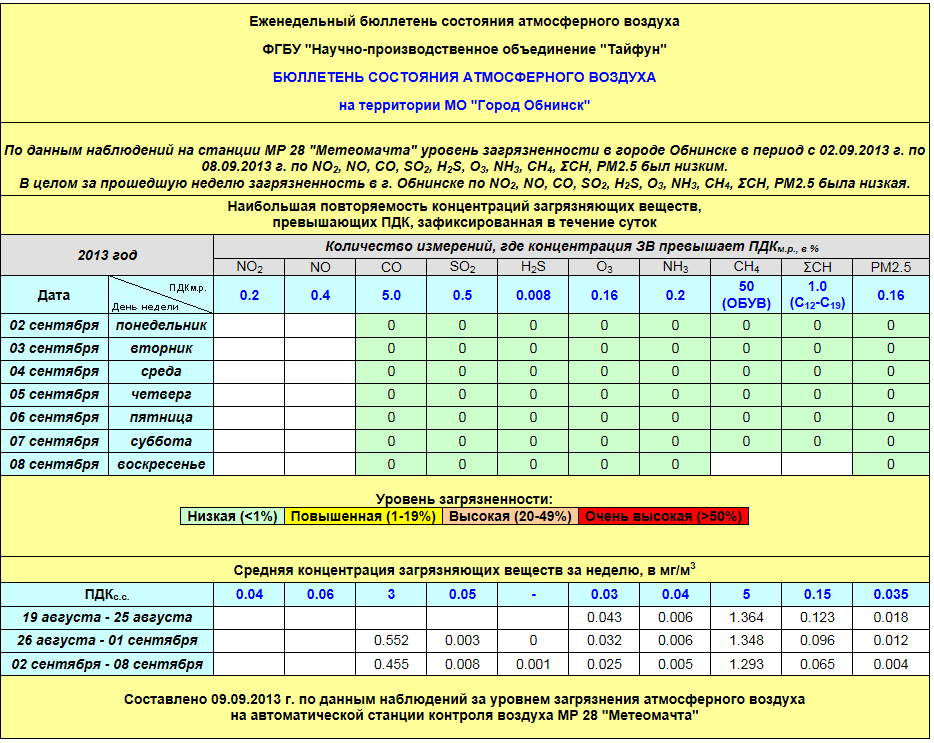Click the empty CH₄ cell for 08 сентября
The image size is (934, 743).
746,464
